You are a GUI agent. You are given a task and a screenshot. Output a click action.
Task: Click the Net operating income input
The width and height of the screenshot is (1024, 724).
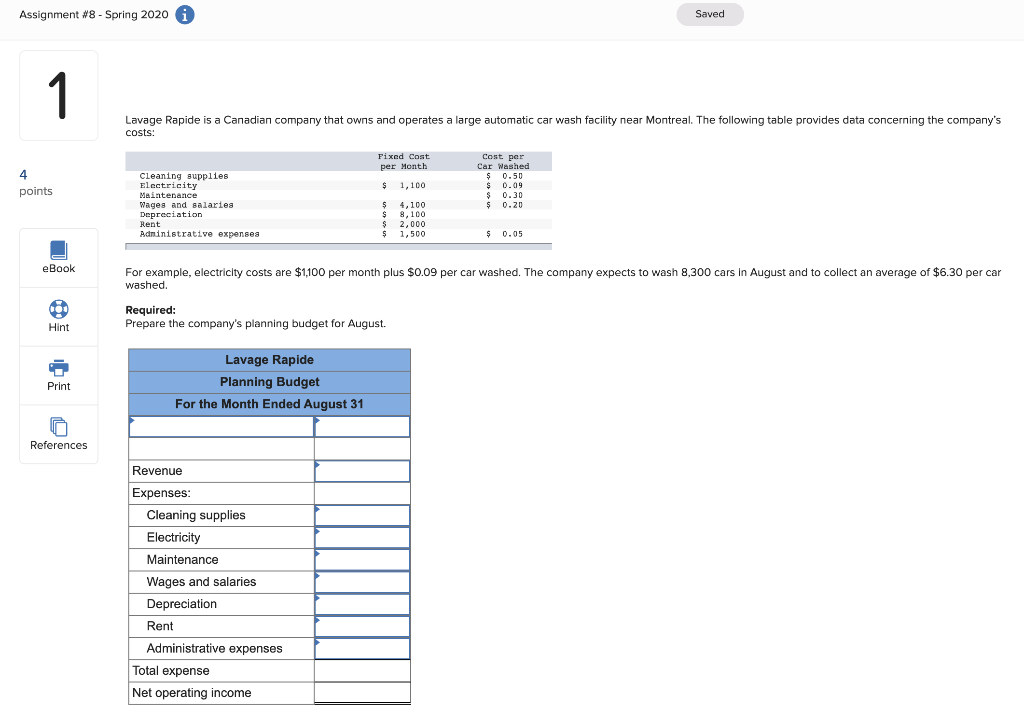pos(362,692)
